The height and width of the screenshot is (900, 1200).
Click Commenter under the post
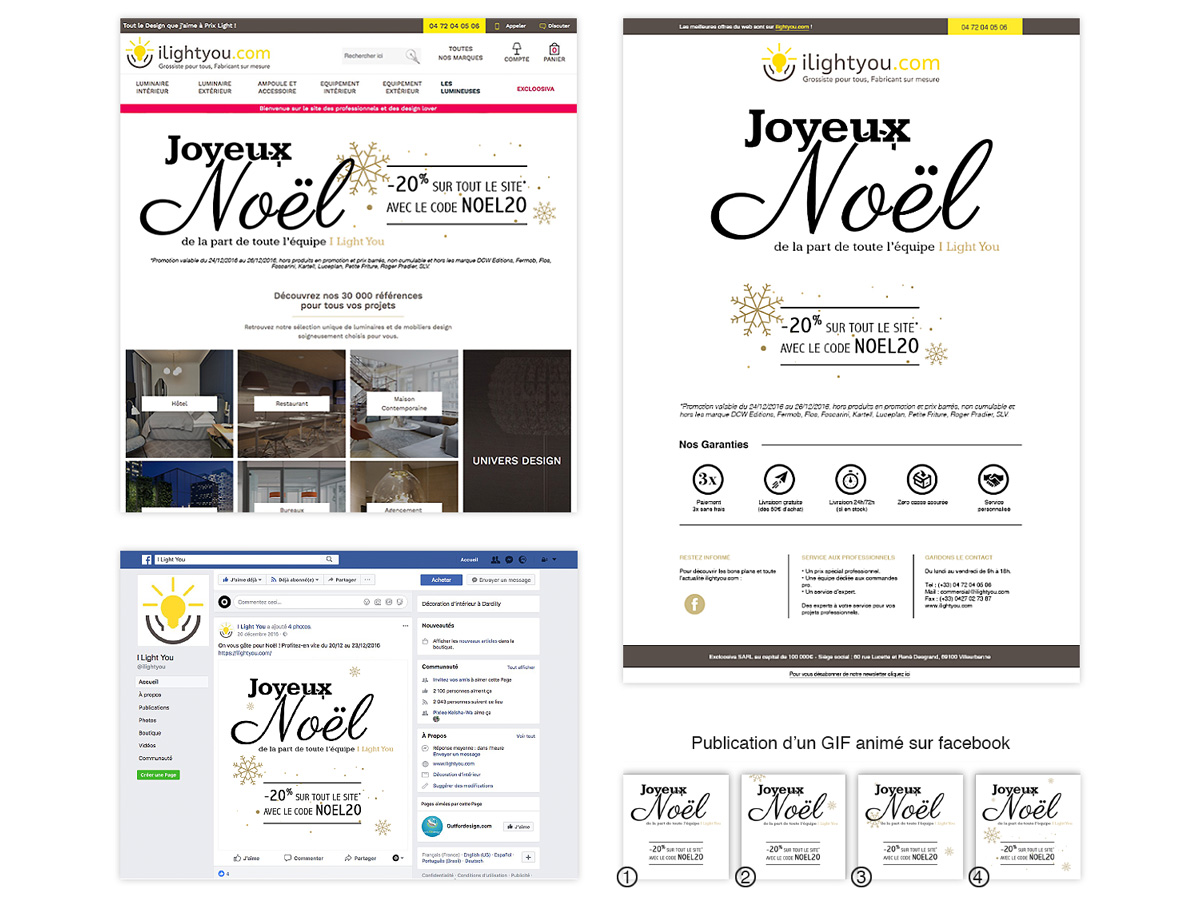(304, 858)
